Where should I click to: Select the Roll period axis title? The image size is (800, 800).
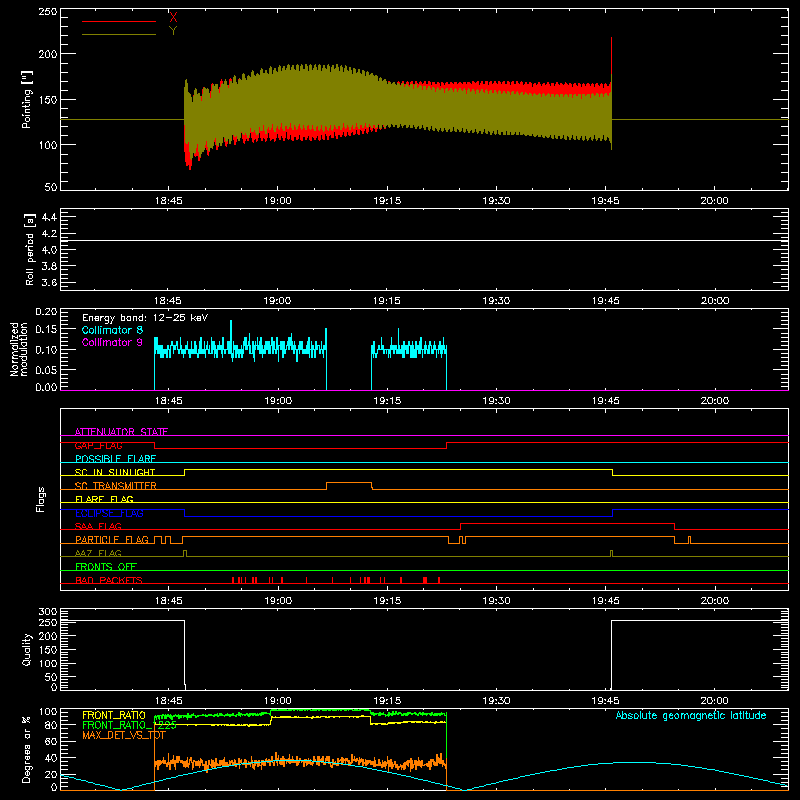(30, 249)
